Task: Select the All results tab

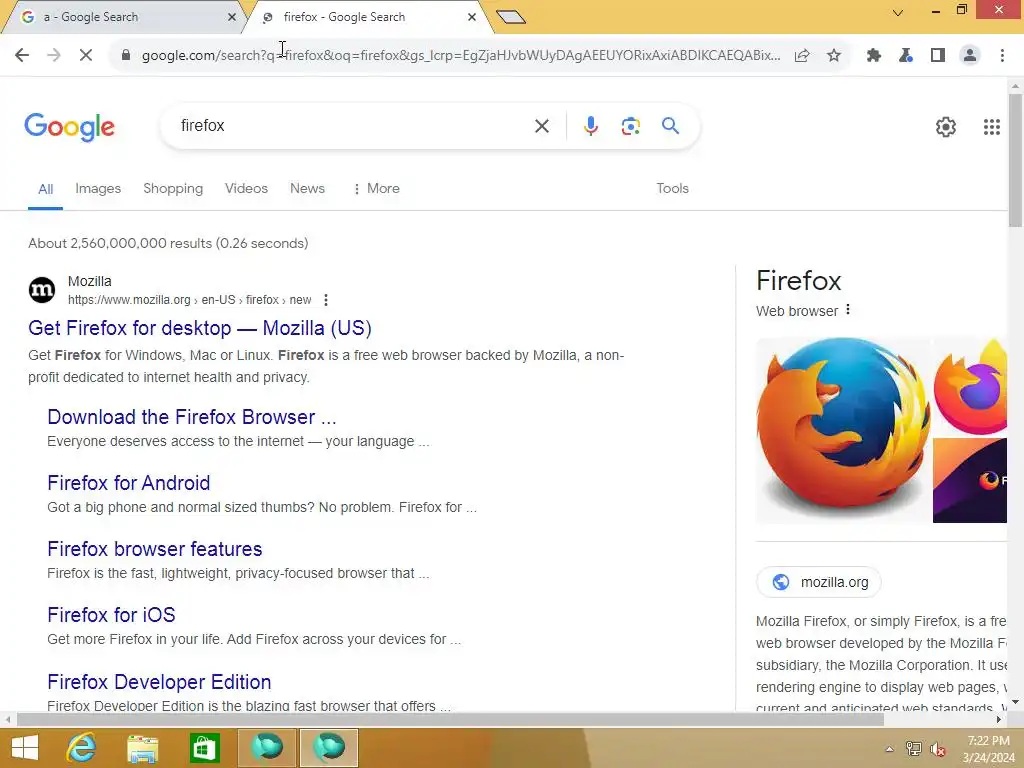Action: tap(45, 189)
